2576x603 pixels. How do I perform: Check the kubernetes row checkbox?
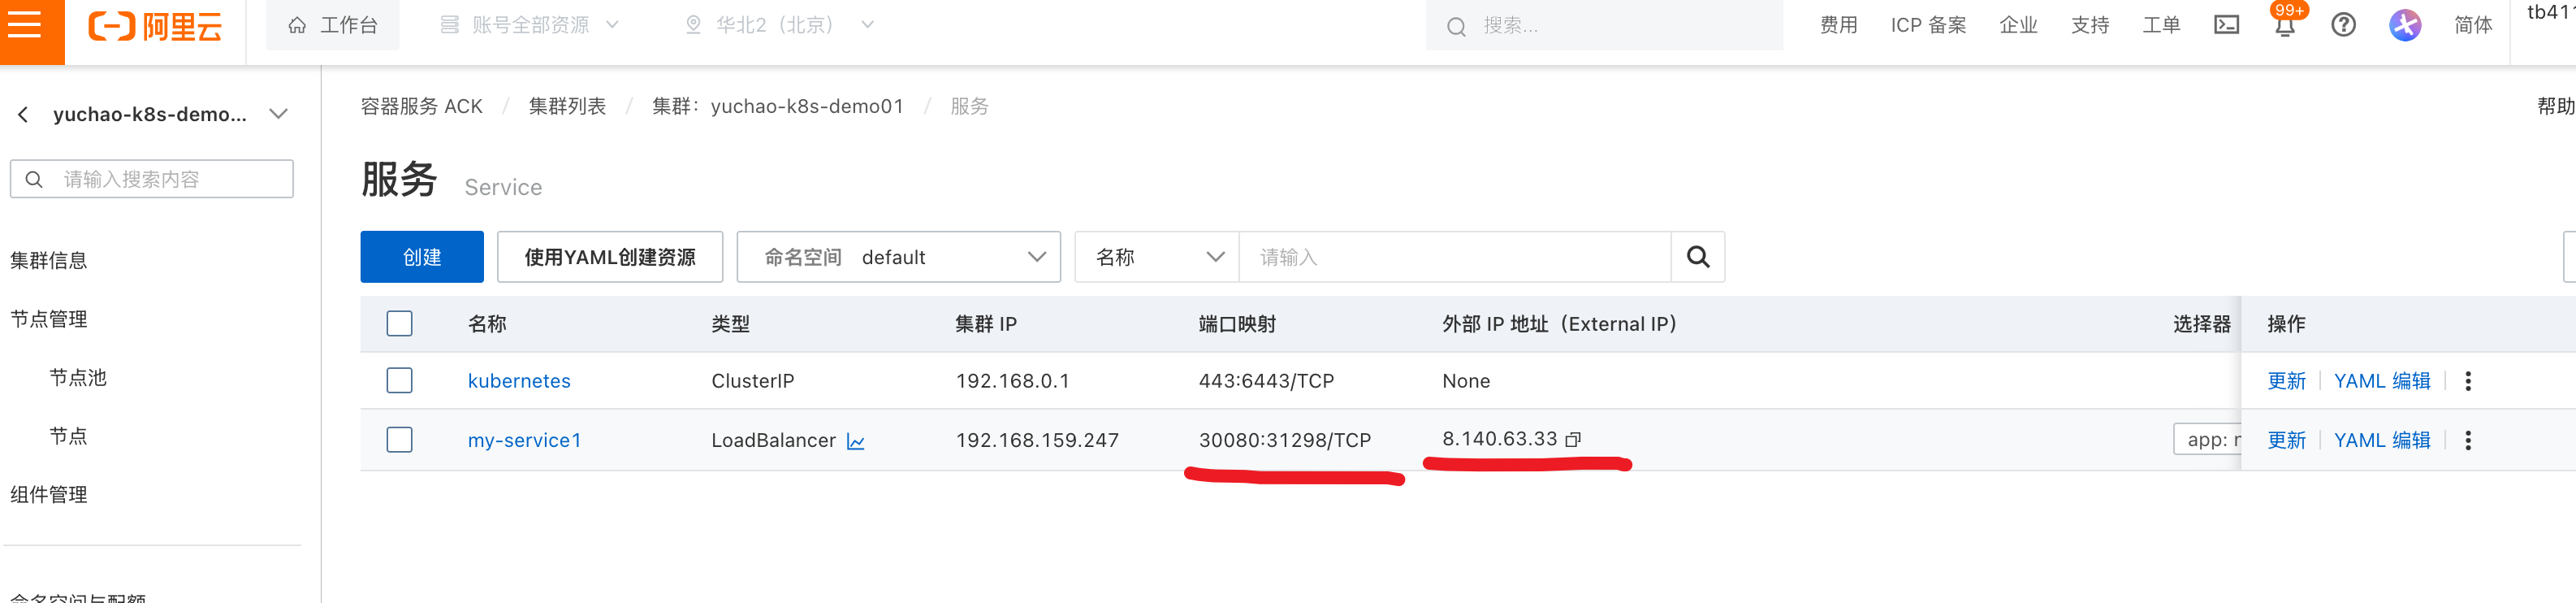click(x=399, y=381)
